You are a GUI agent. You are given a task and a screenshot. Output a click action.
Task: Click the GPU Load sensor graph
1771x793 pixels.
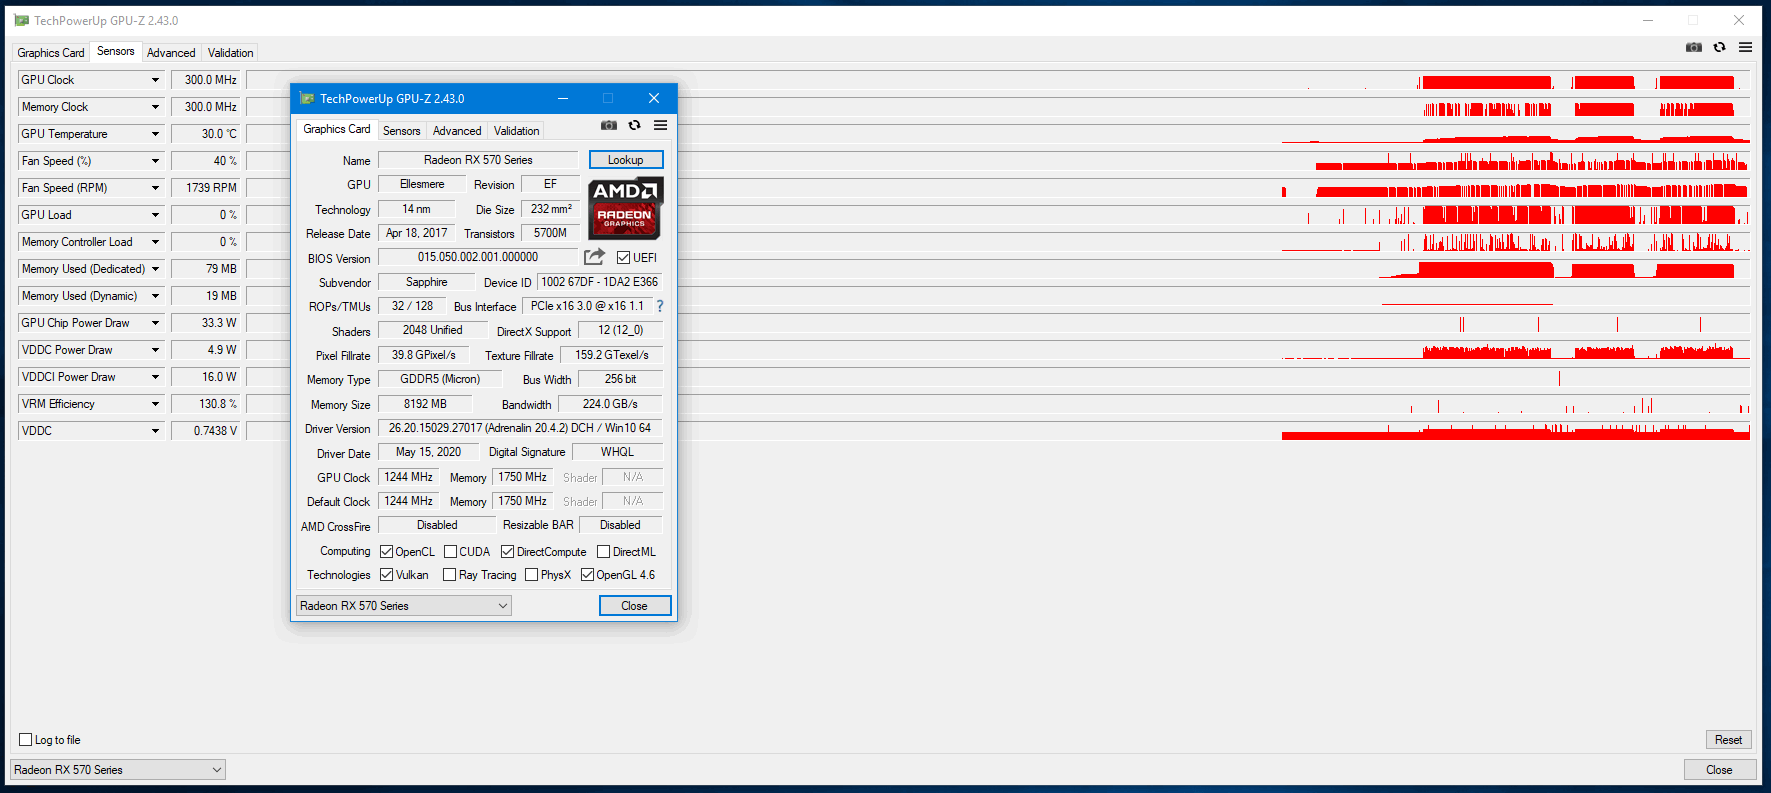coord(998,215)
